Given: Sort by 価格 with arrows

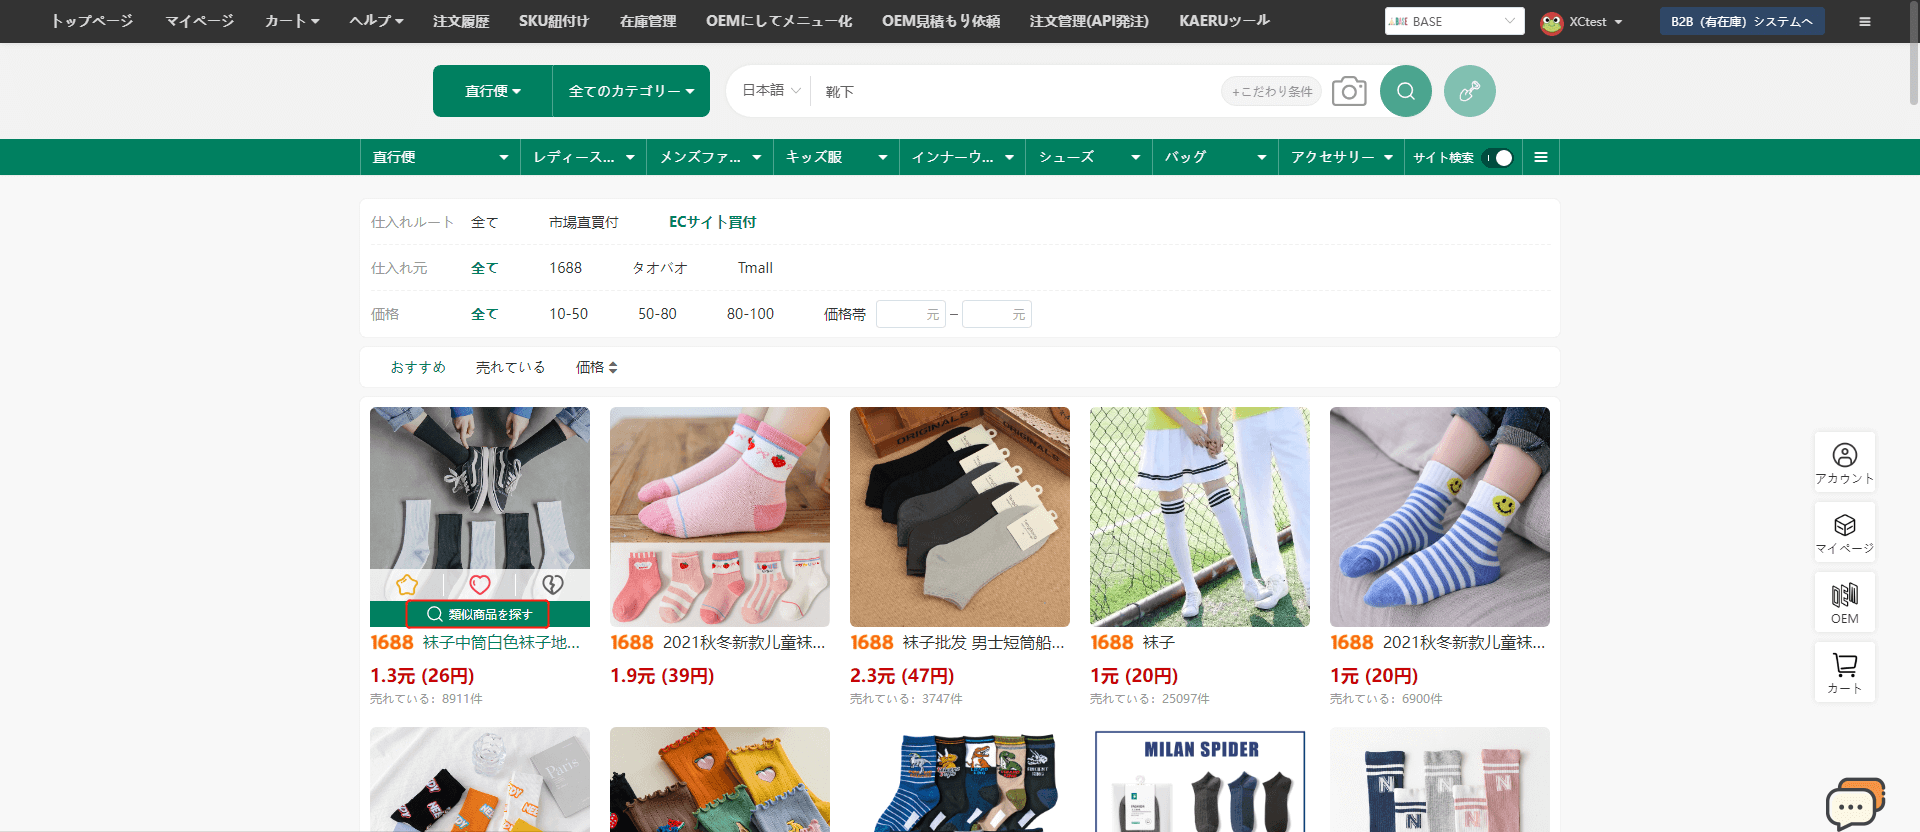Looking at the screenshot, I should [597, 367].
